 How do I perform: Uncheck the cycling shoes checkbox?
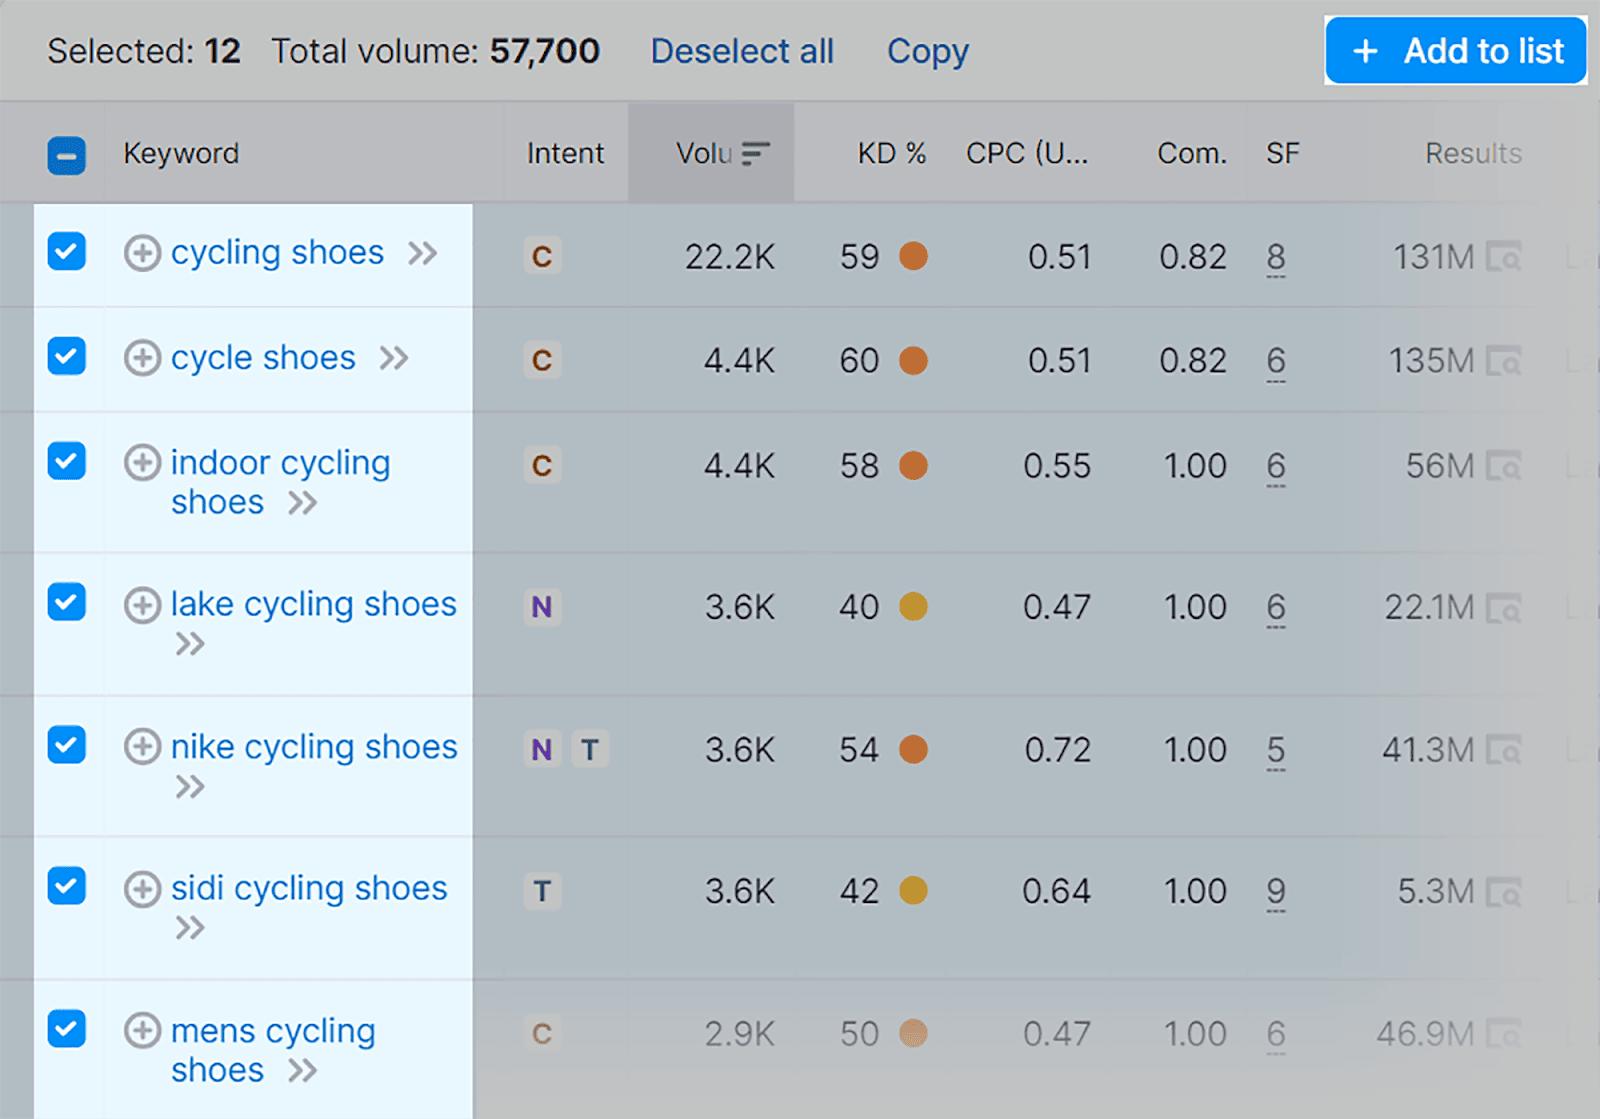67,252
